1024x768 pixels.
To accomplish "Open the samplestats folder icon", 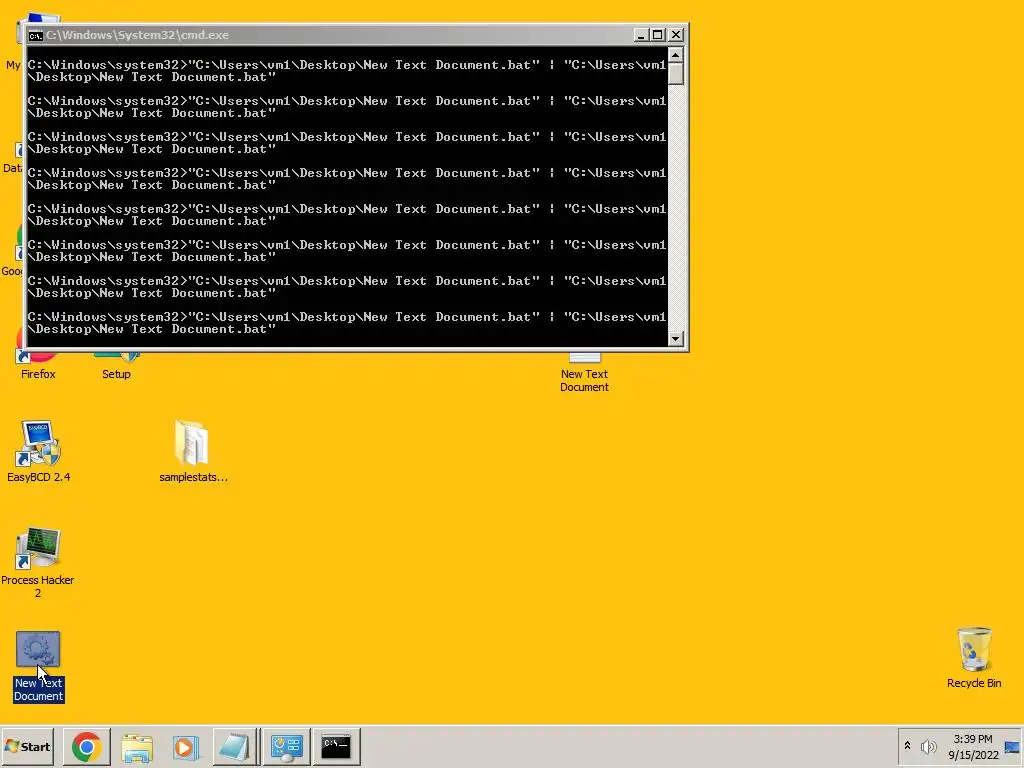I will (x=193, y=452).
